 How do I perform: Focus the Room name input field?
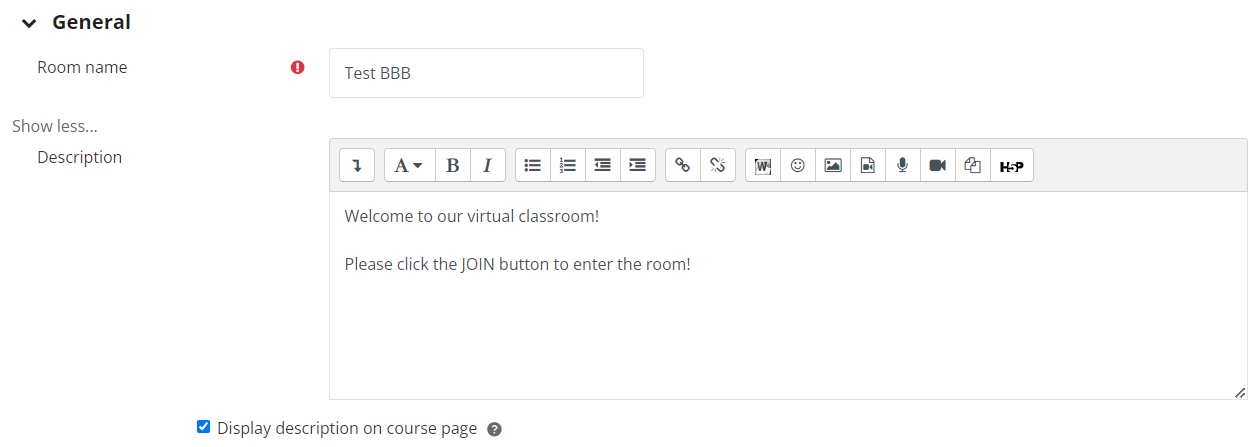486,73
